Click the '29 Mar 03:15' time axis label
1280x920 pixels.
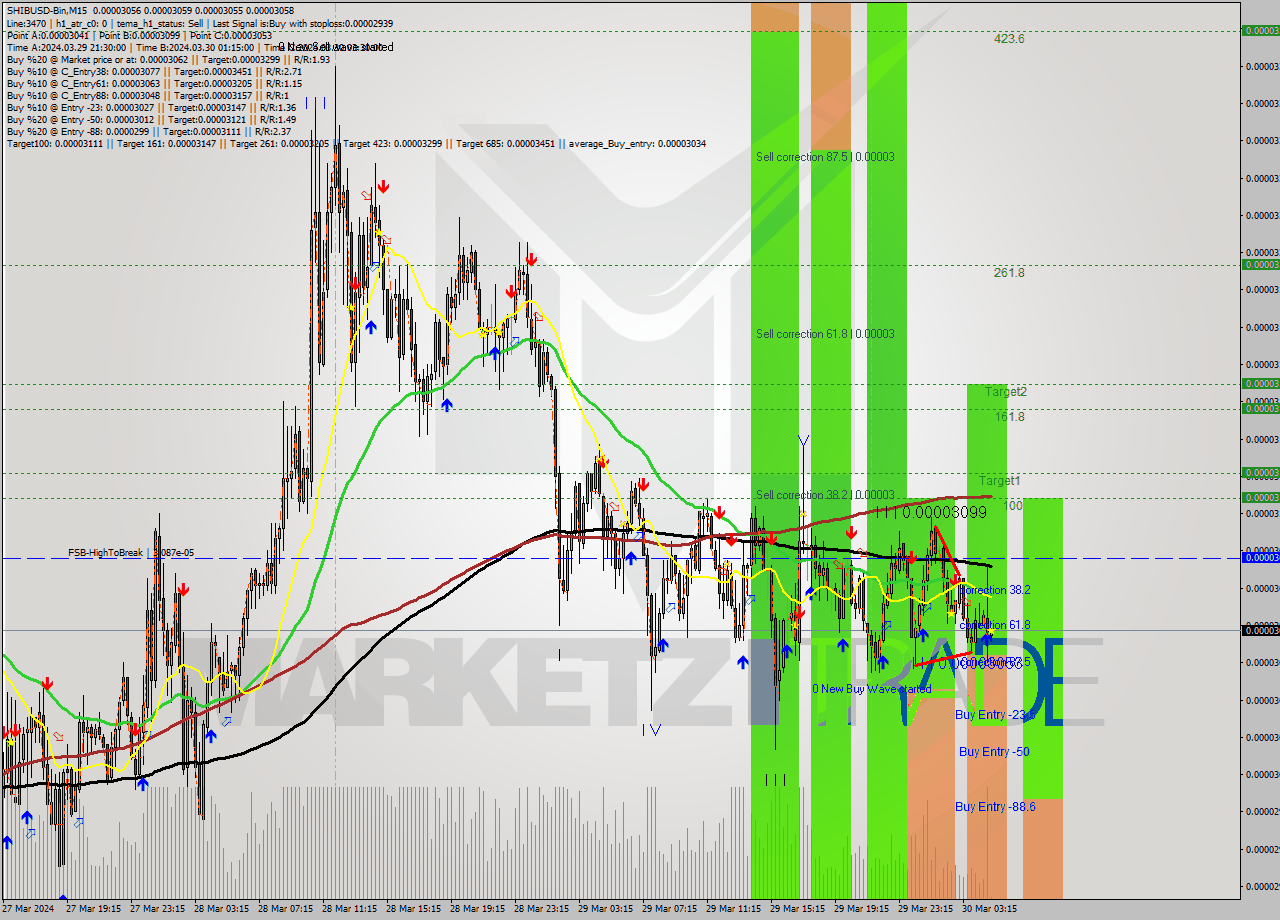point(606,909)
